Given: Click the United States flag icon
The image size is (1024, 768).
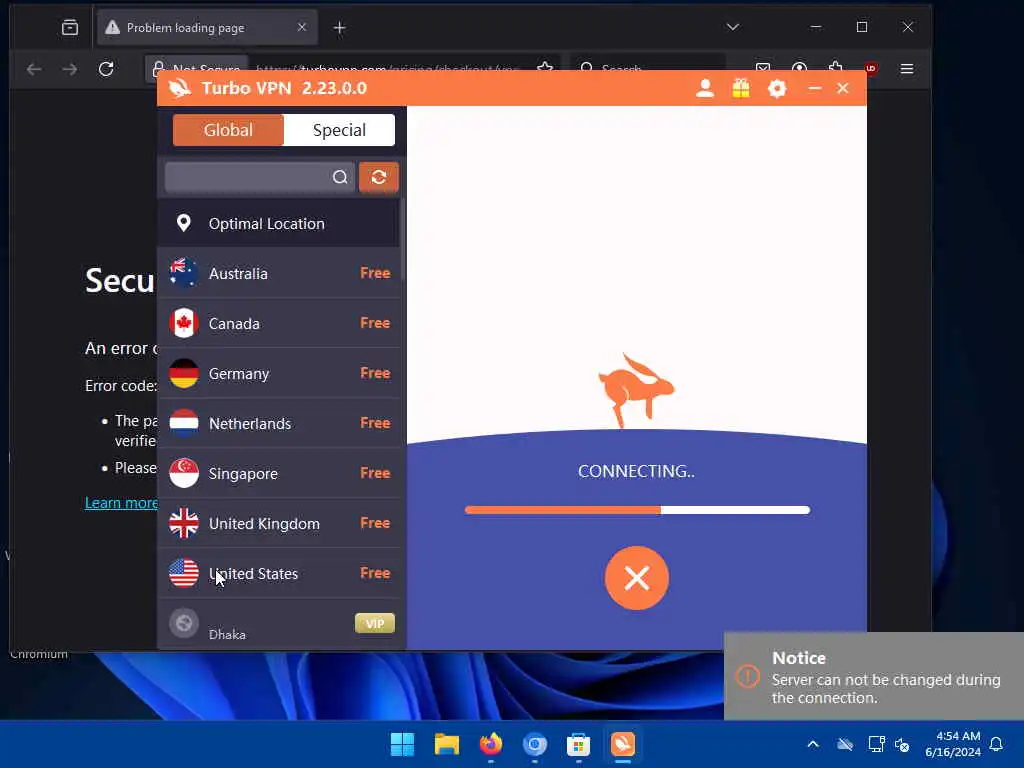Looking at the screenshot, I should tap(184, 573).
